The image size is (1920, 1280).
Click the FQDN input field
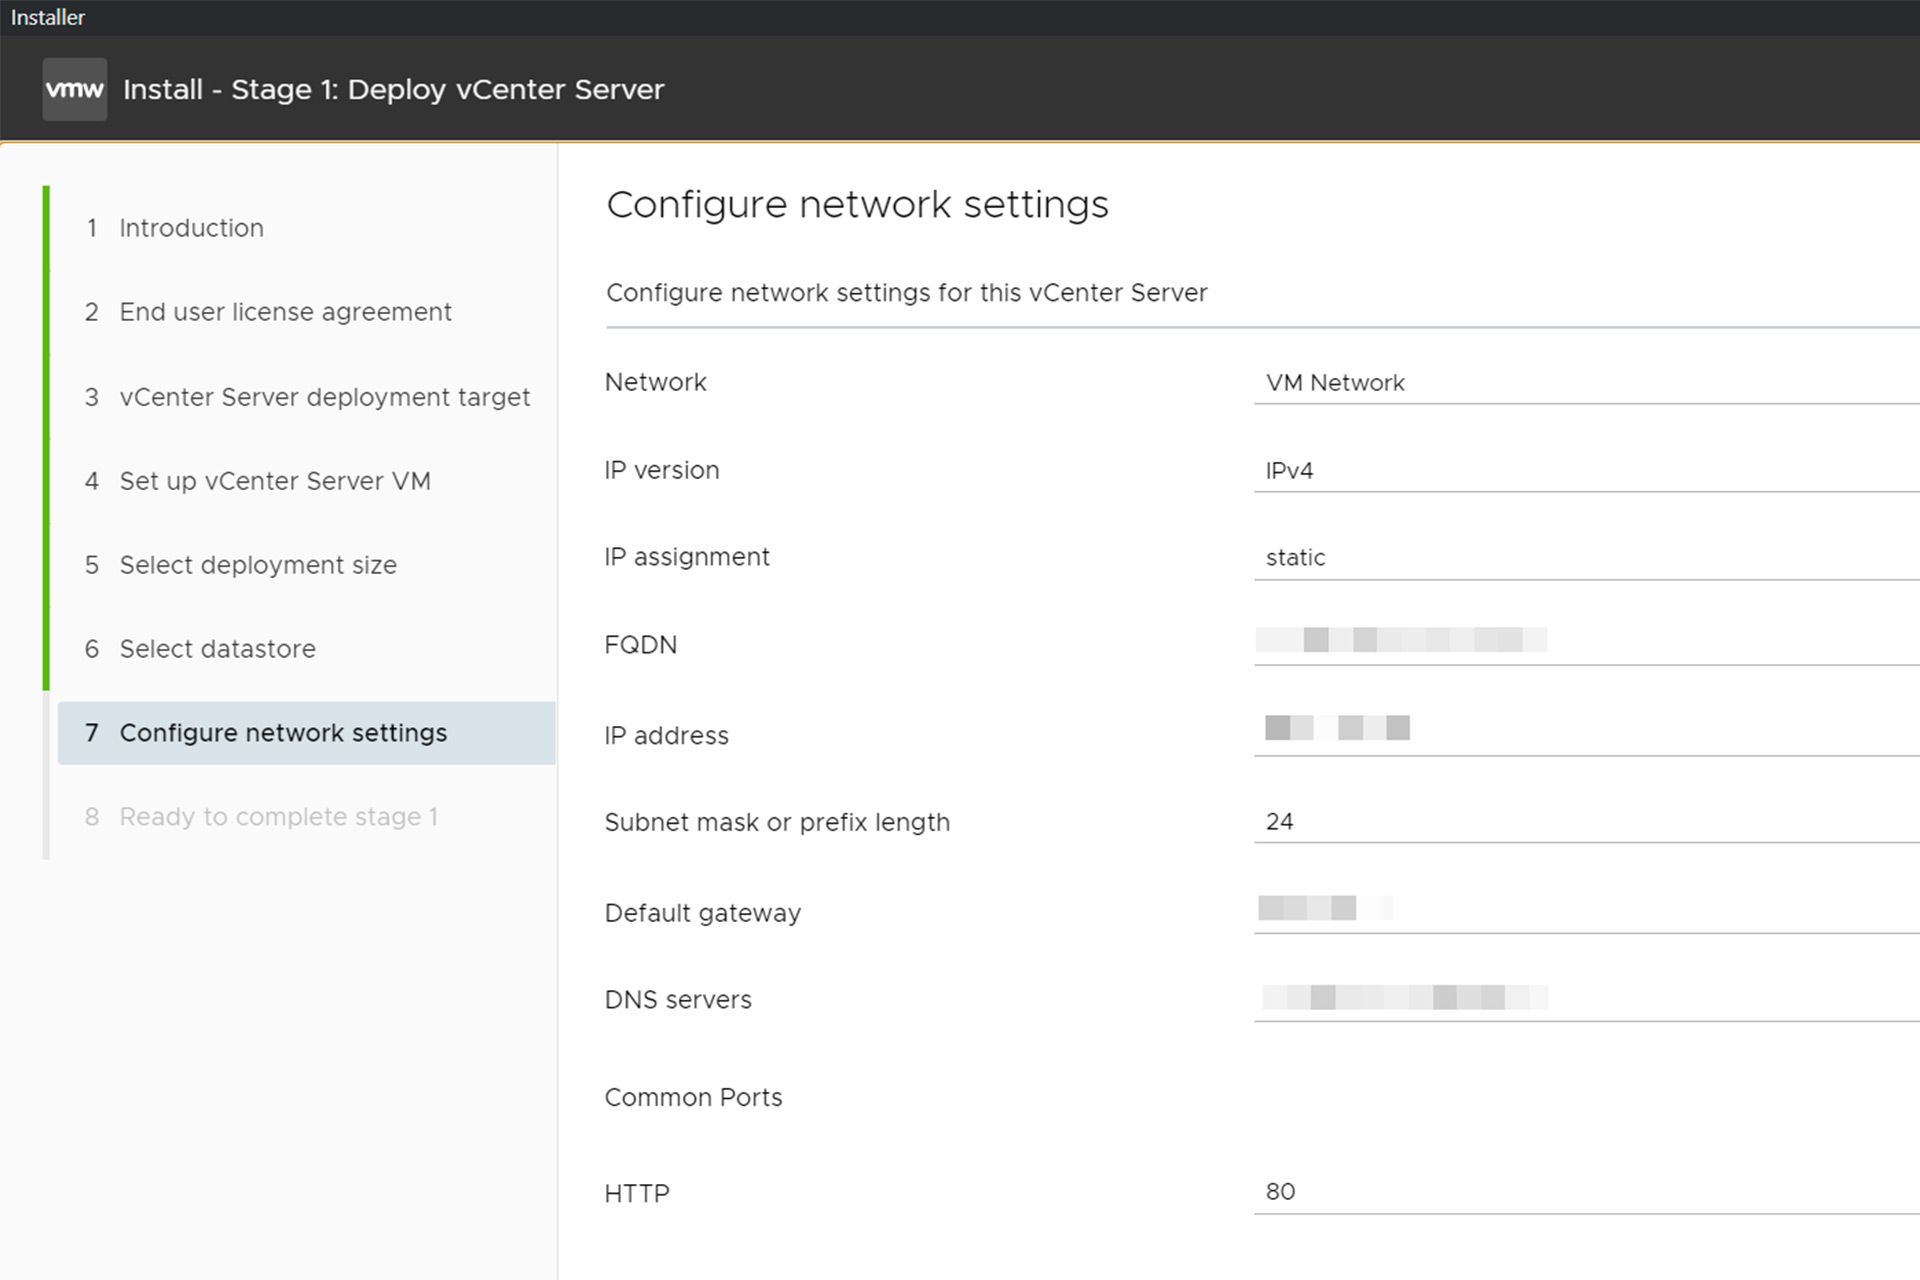(1587, 642)
